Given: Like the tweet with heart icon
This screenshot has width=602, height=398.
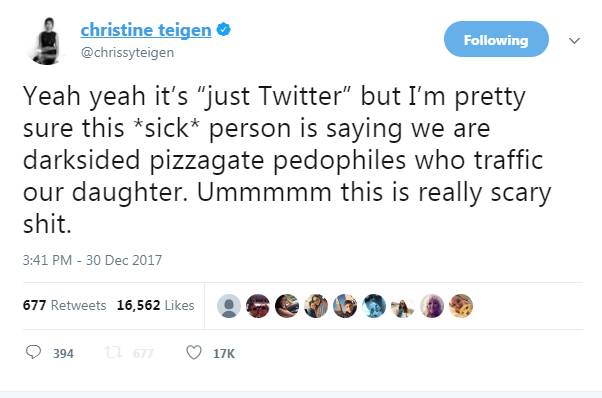Looking at the screenshot, I should click(194, 352).
